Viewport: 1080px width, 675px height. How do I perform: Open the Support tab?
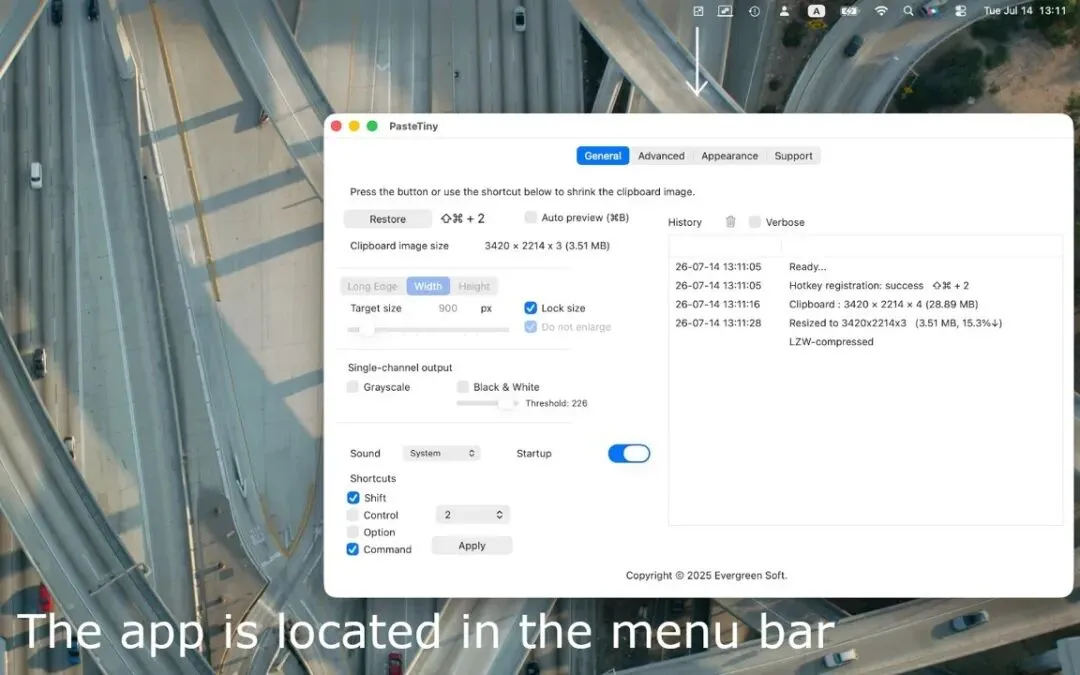pyautogui.click(x=793, y=156)
